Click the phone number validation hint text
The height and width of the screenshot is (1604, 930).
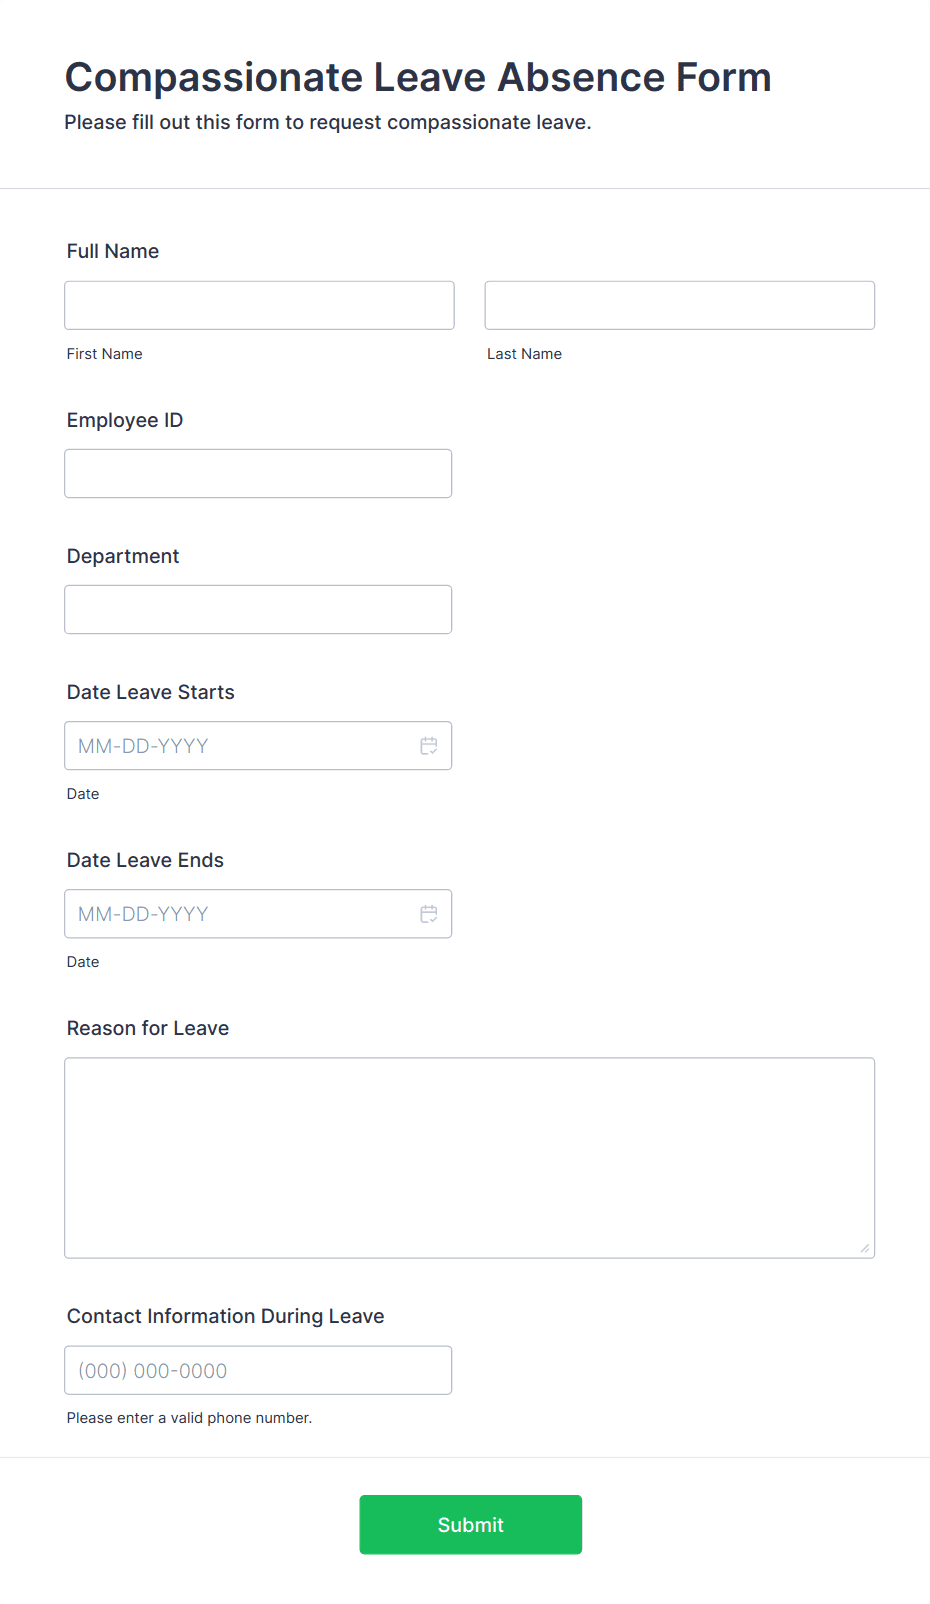[189, 1417]
